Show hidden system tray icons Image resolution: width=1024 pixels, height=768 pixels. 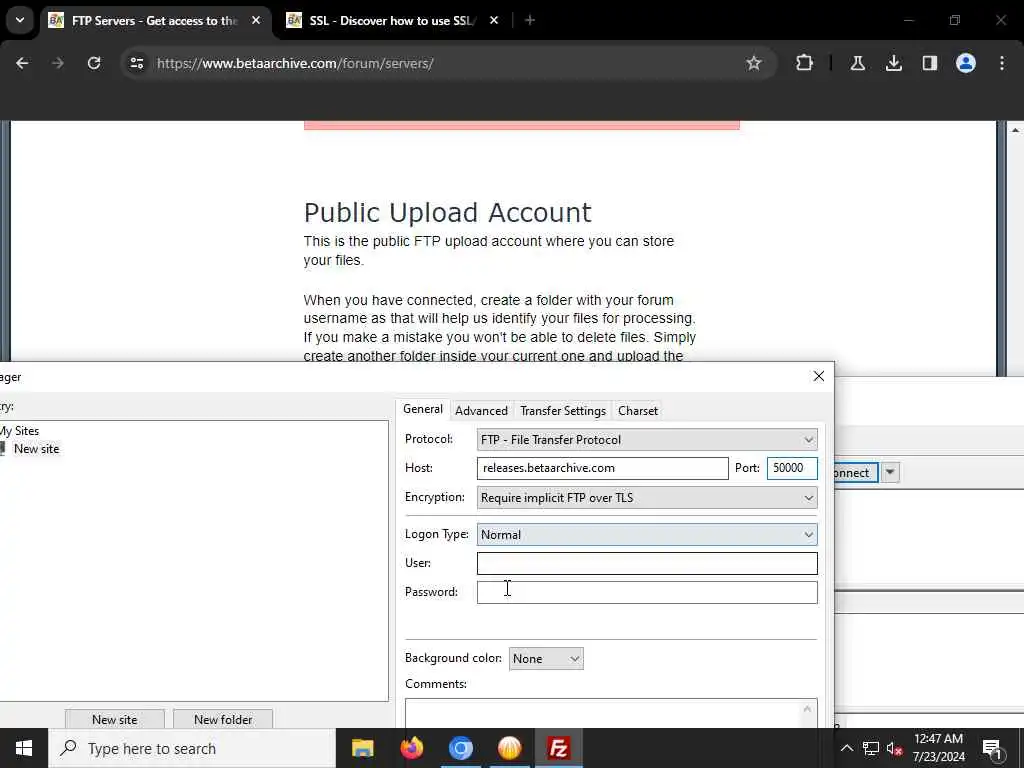pyautogui.click(x=846, y=748)
